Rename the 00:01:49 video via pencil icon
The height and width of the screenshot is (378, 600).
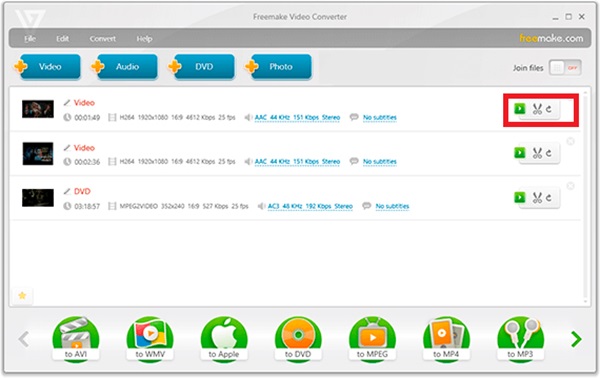click(67, 103)
